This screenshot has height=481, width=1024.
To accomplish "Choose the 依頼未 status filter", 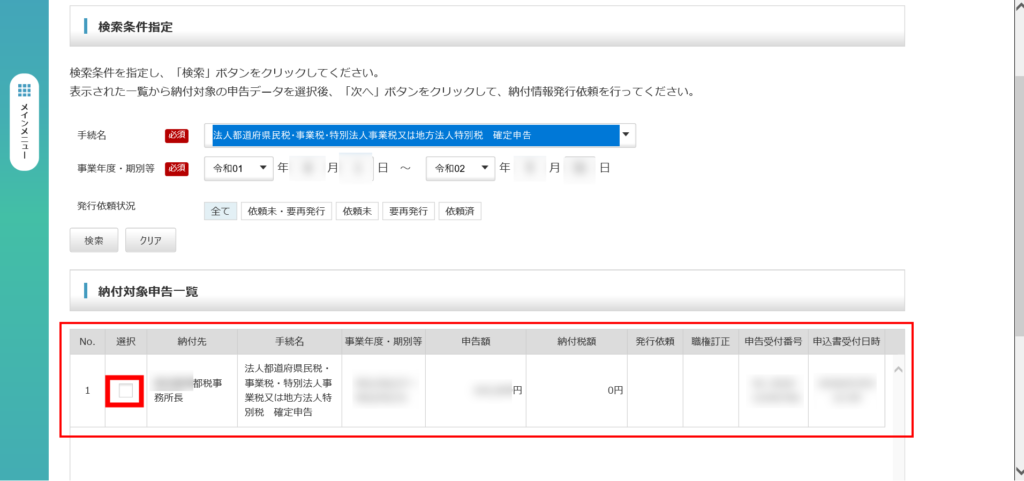I will 357,211.
